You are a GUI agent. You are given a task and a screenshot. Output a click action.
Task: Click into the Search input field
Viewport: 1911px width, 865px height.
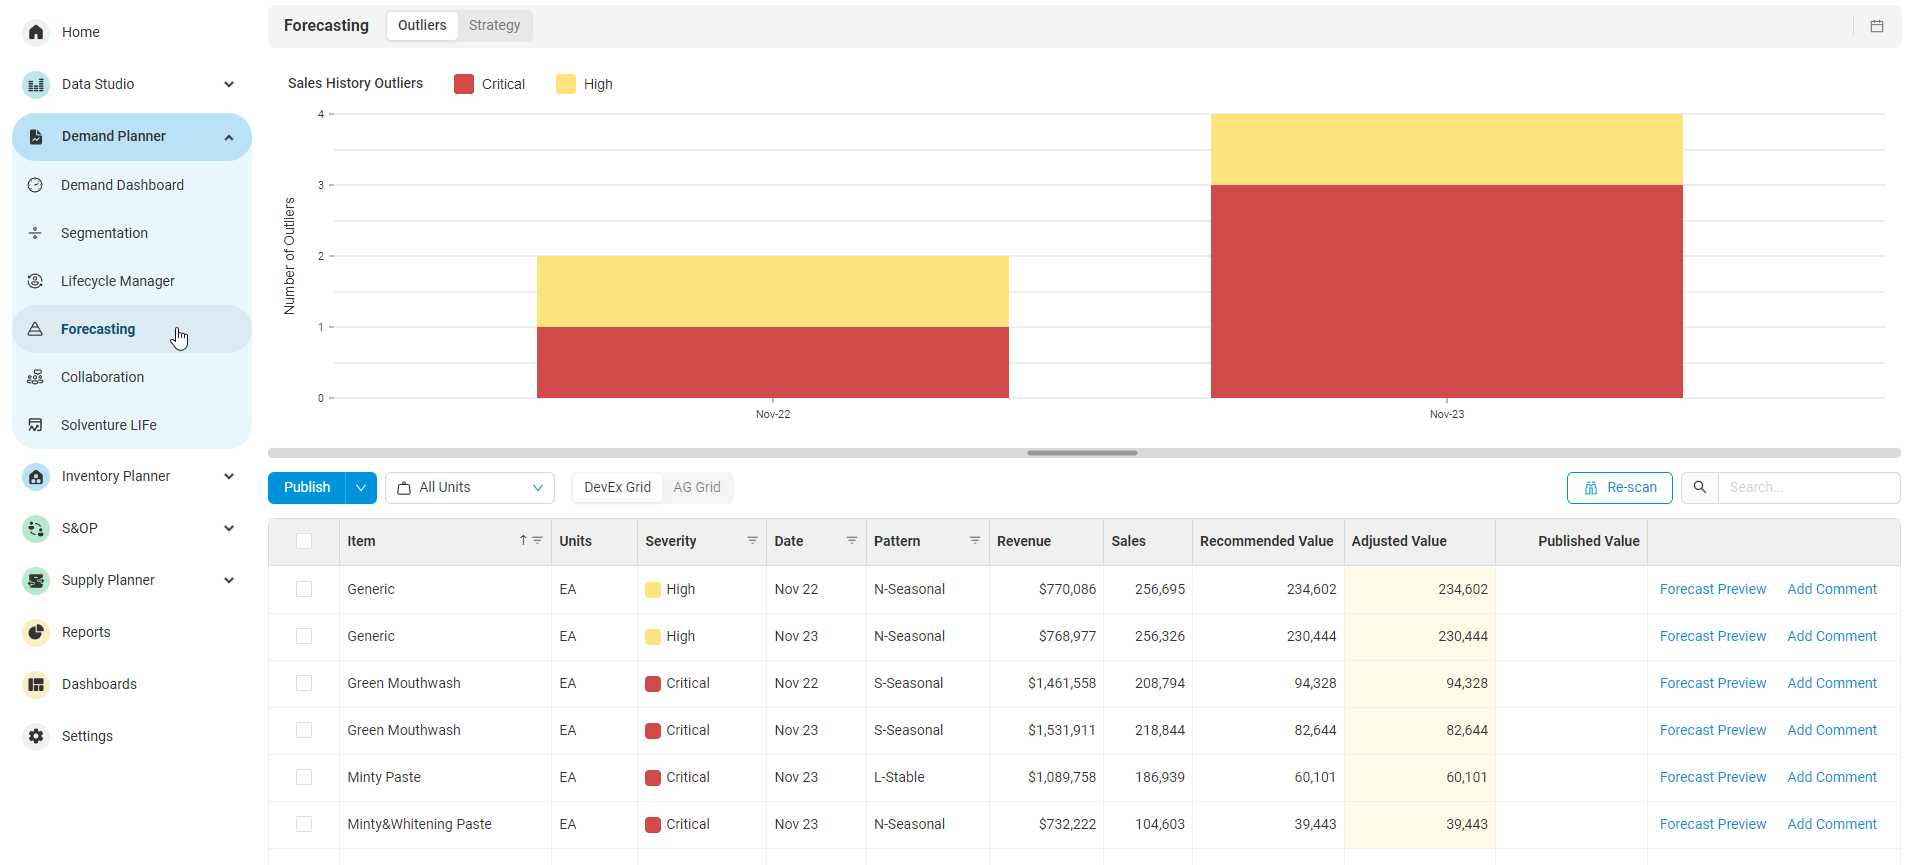(x=1809, y=488)
